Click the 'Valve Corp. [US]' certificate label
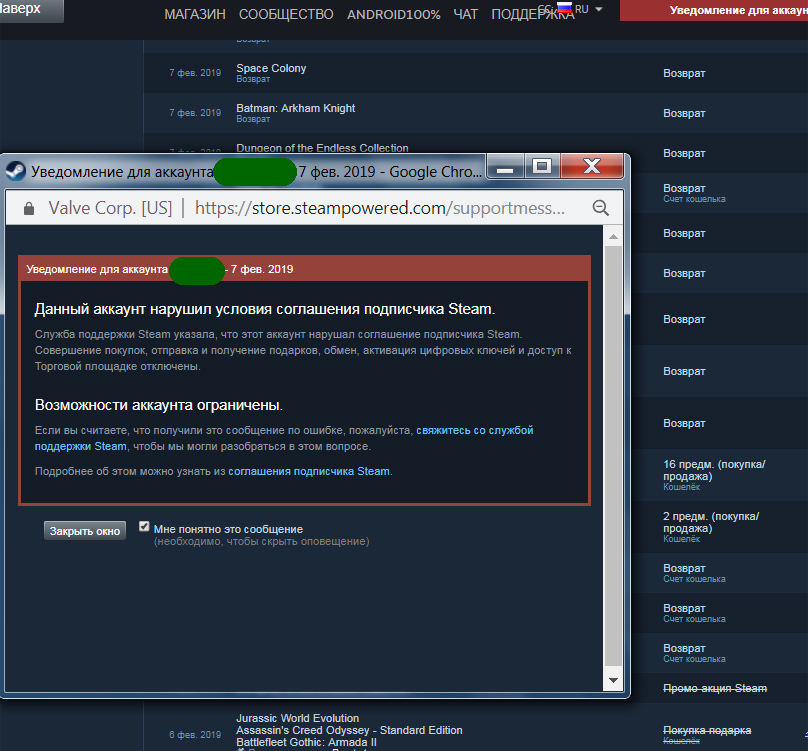Viewport: 808px width, 751px height. (110, 208)
